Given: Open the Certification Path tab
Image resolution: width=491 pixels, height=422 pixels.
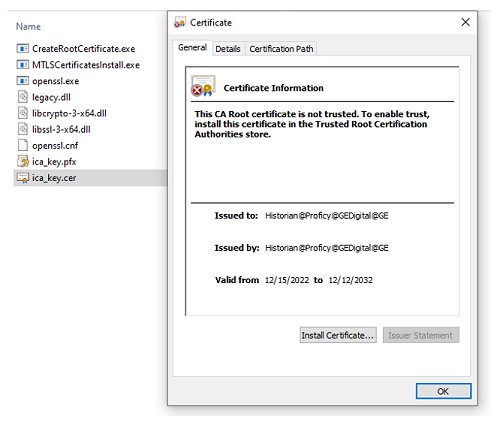Looking at the screenshot, I should [x=281, y=49].
